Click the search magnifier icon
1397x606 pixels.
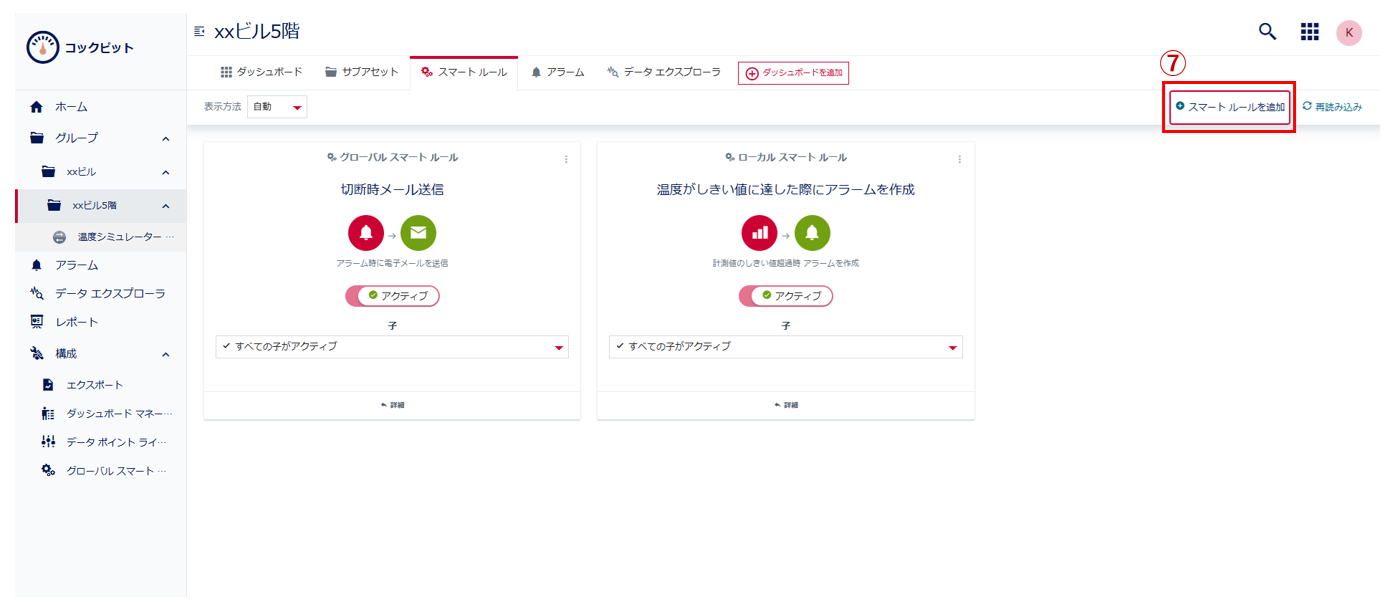(1267, 32)
